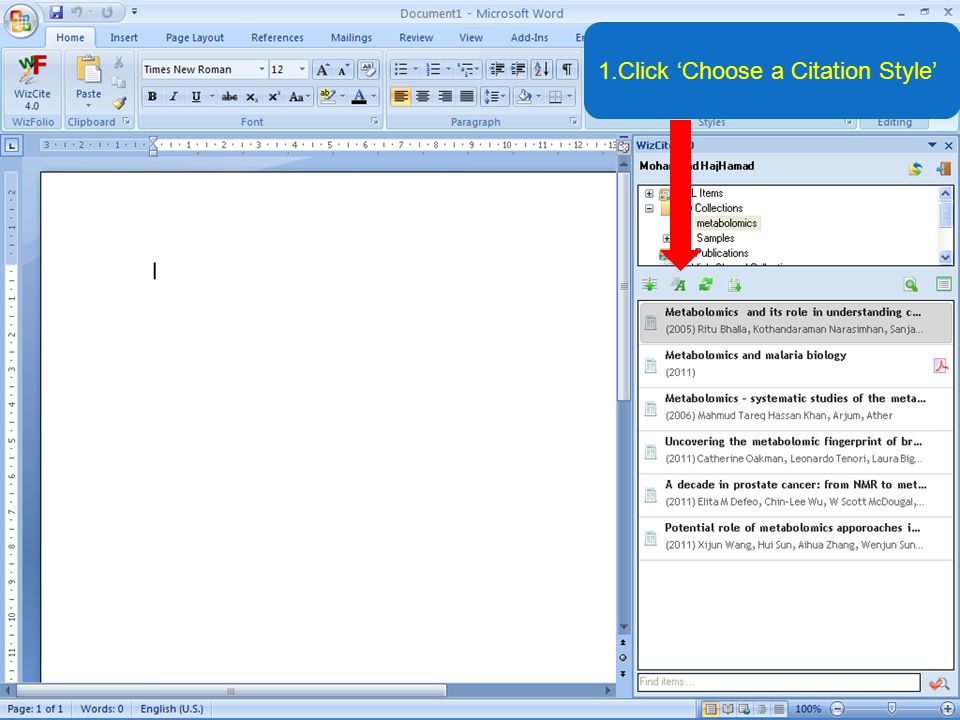
Task: Expand the All Items tree node
Action: pyautogui.click(x=649, y=193)
